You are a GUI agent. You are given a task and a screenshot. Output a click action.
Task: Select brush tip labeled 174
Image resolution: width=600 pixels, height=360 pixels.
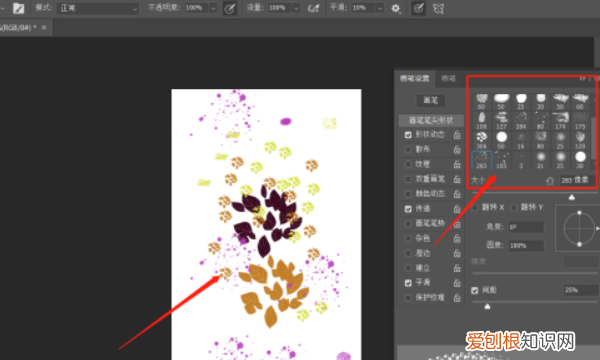pos(560,121)
